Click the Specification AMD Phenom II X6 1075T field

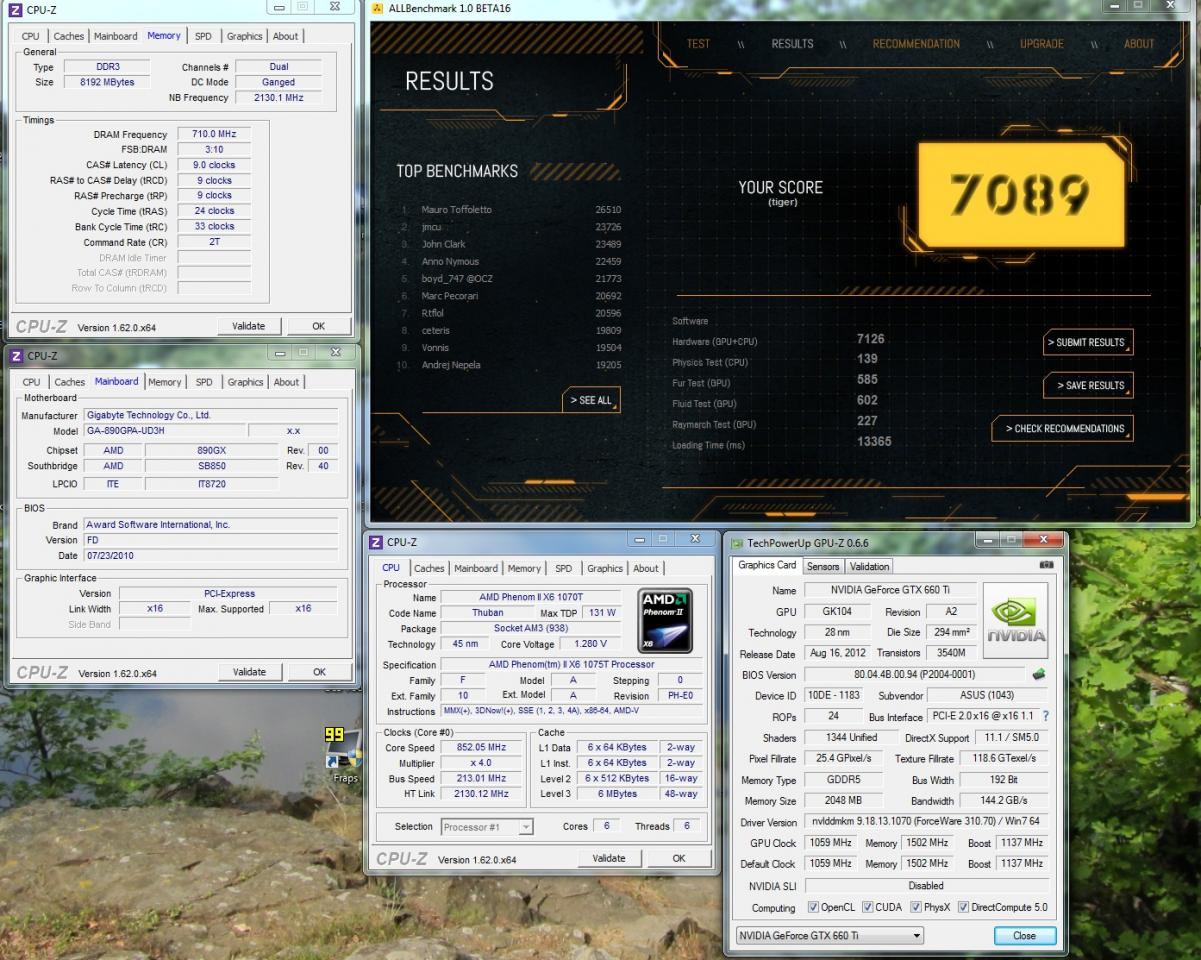[x=571, y=665]
